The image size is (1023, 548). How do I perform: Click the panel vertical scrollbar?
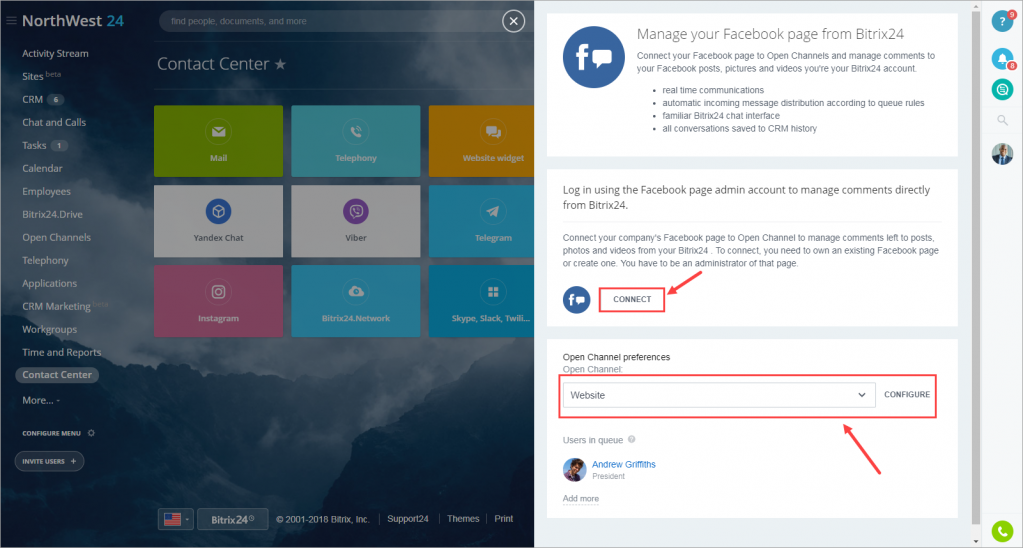point(976,267)
